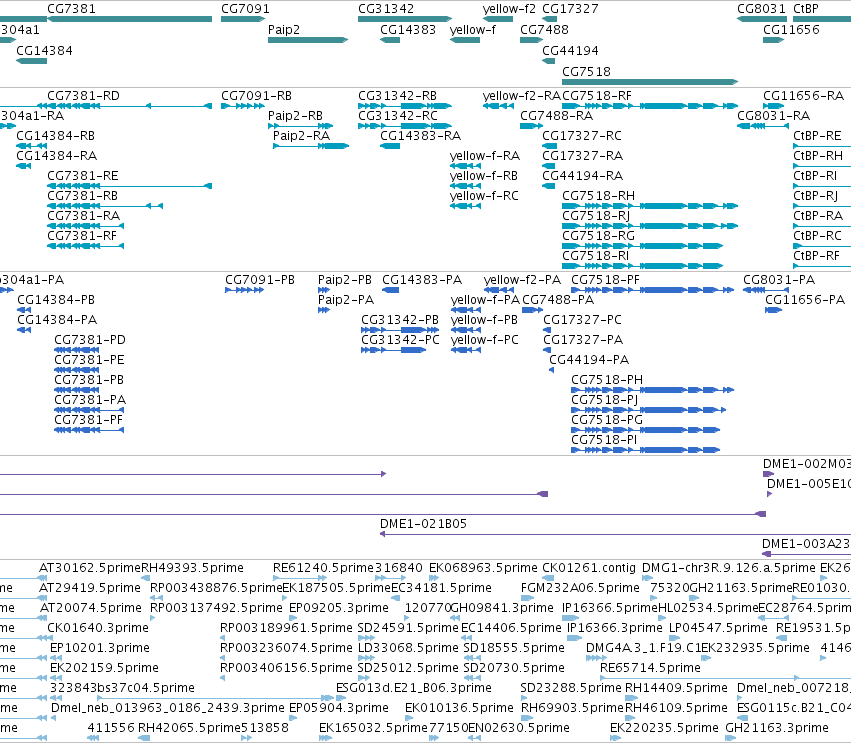Click the yellow-f-RB transcript label
Screen dimensions: 851x743
[x=484, y=176]
